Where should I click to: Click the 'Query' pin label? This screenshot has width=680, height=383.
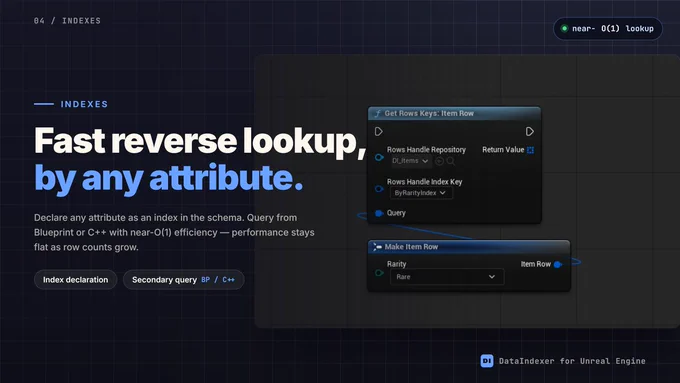tap(396, 213)
